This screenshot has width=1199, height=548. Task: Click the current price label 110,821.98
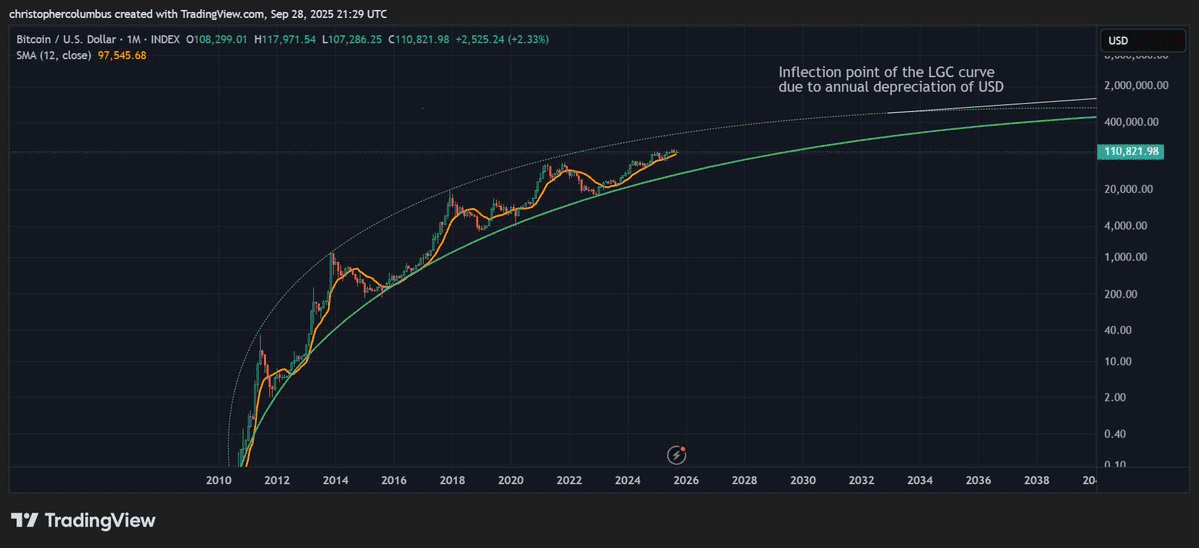point(1133,151)
